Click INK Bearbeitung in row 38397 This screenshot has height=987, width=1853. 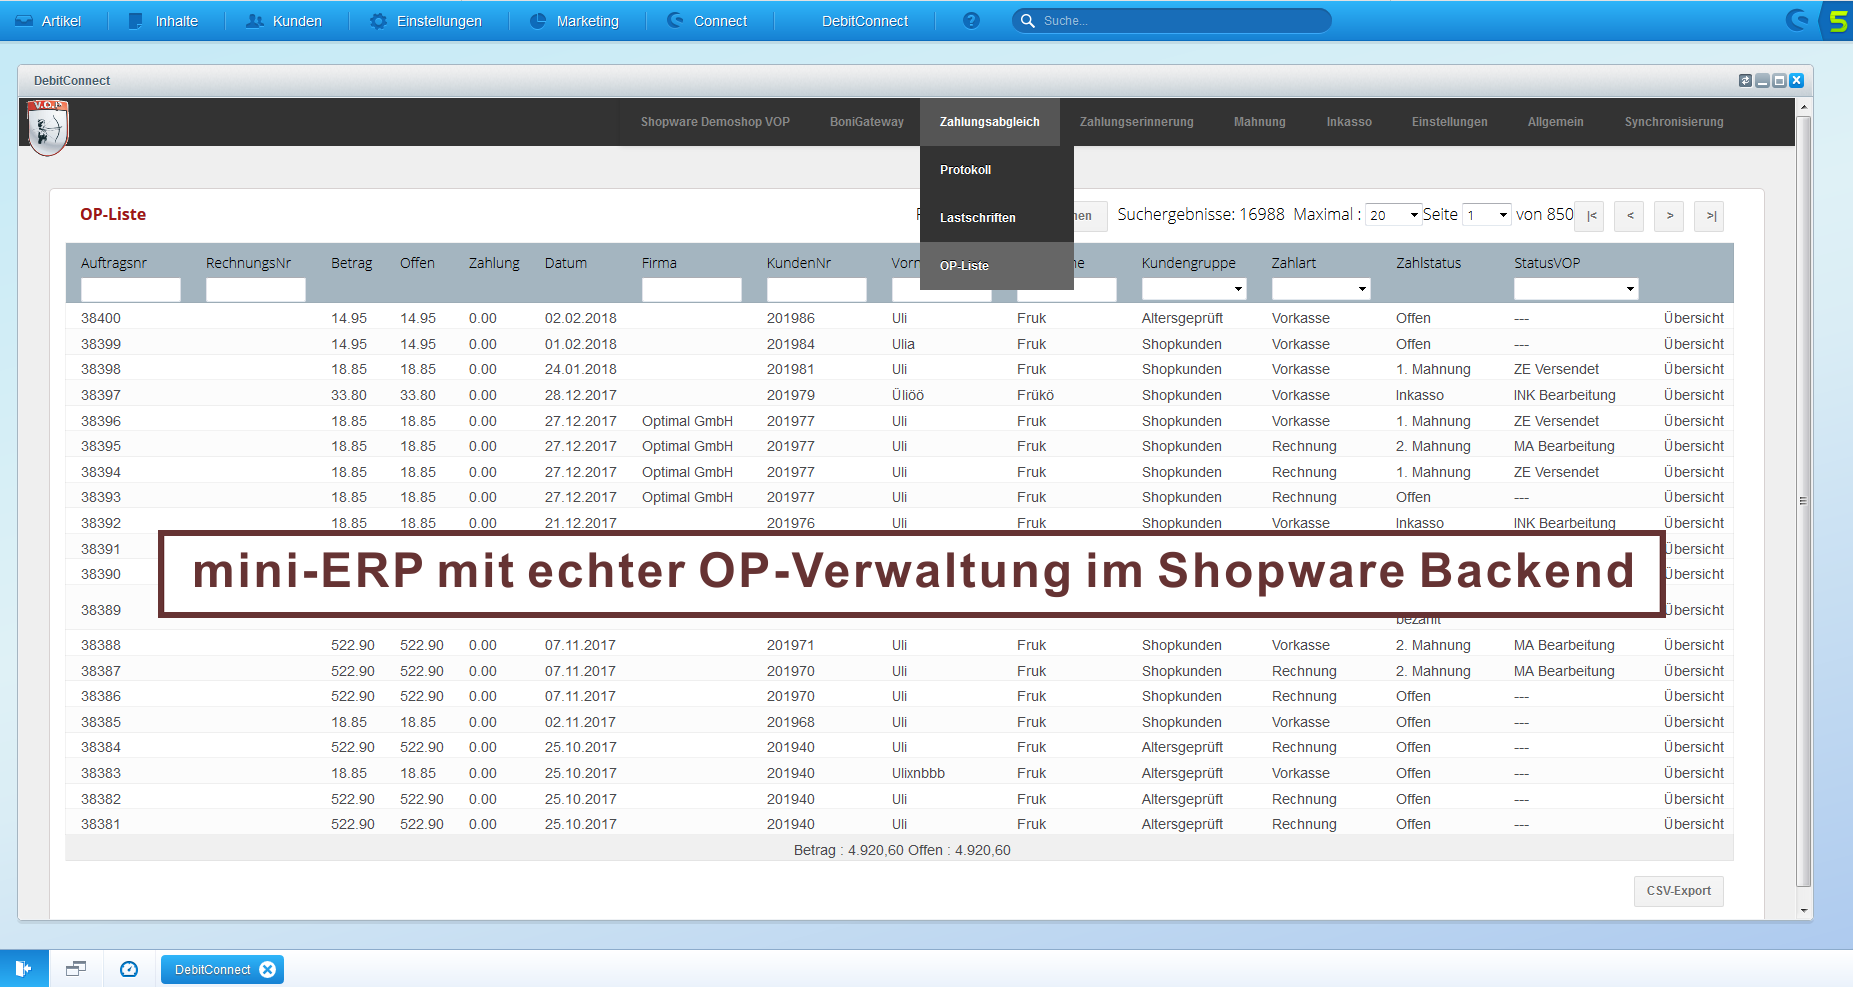point(1564,395)
